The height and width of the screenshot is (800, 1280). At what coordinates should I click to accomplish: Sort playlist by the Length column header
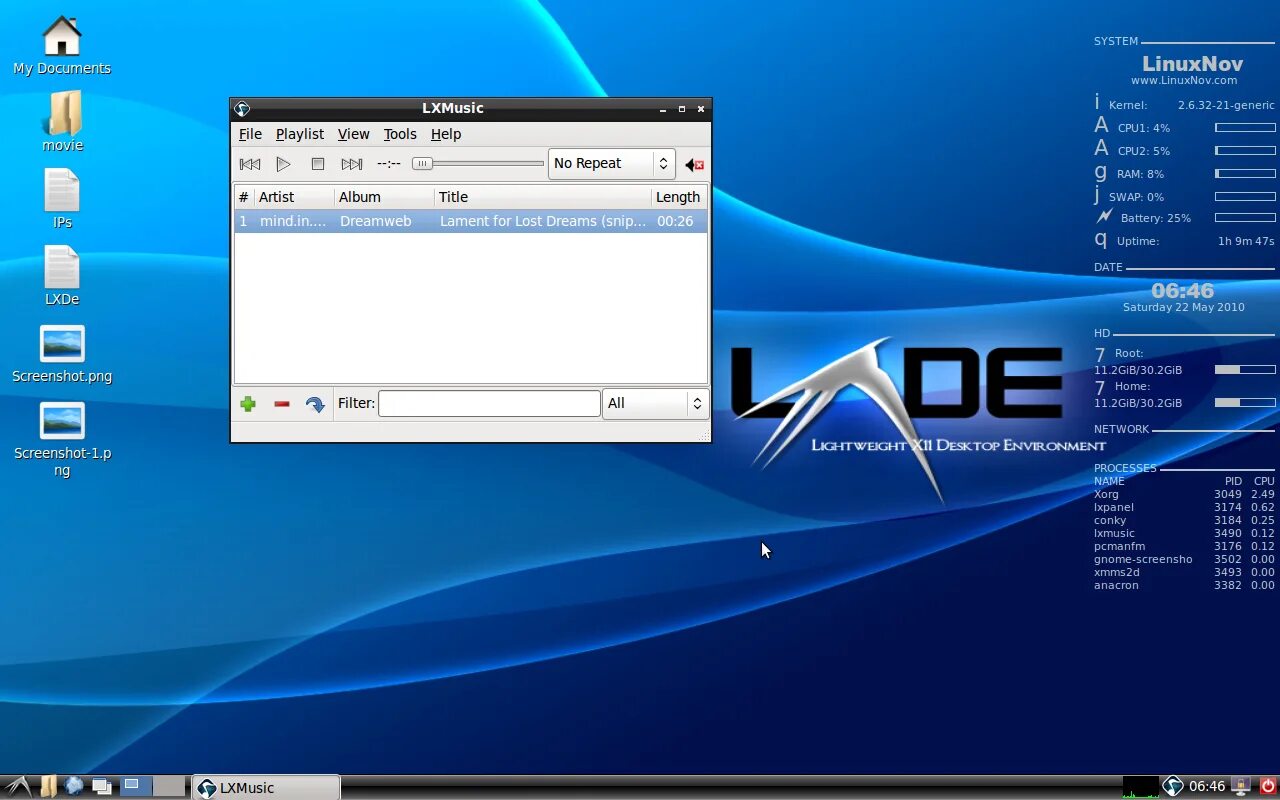point(679,197)
